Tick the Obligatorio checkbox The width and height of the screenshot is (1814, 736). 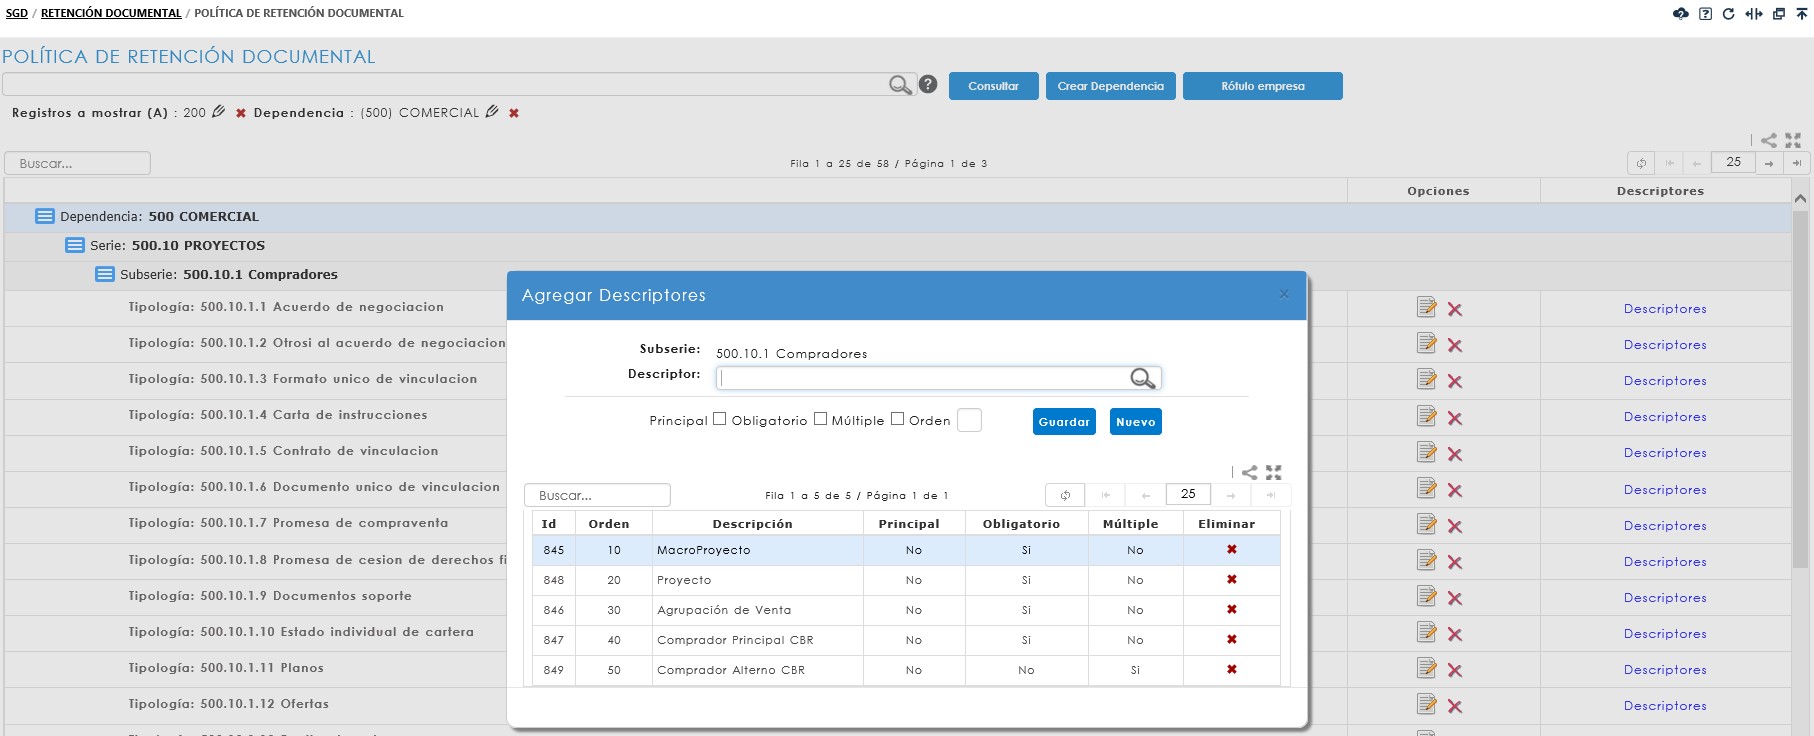coord(820,419)
